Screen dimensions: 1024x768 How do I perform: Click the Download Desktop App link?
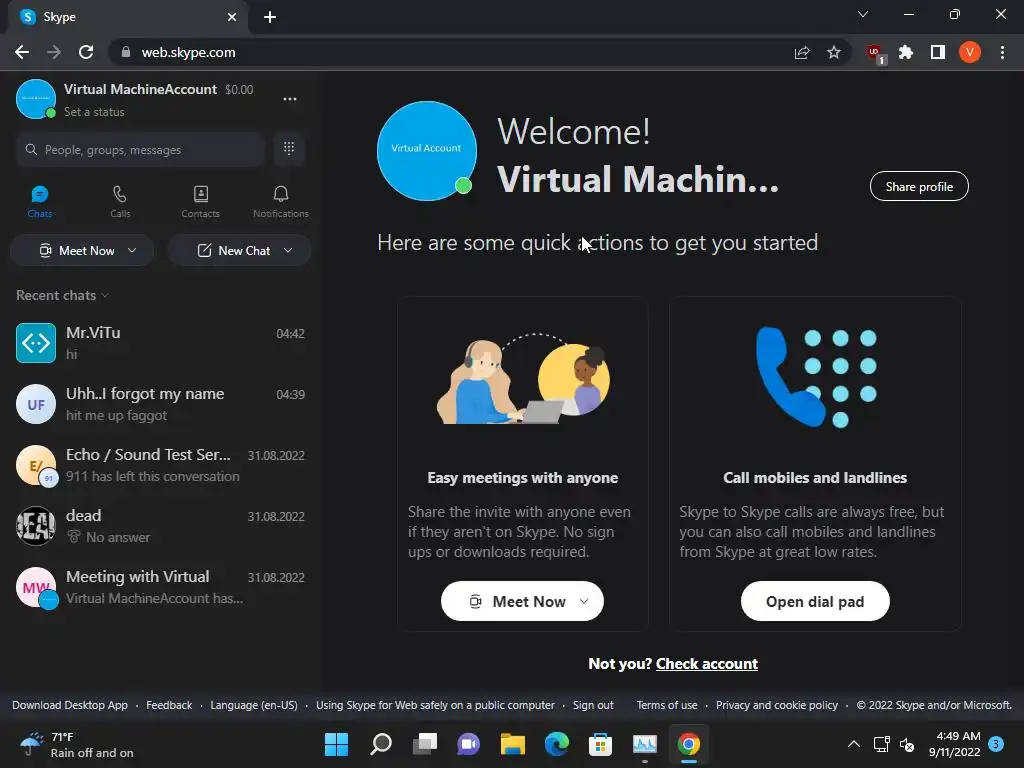[70, 705]
